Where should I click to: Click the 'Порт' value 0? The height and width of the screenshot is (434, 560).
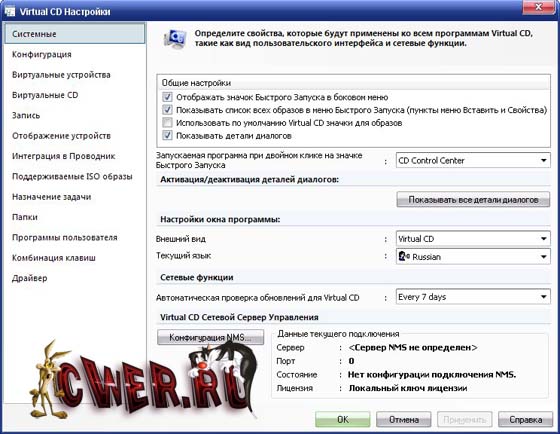351,361
